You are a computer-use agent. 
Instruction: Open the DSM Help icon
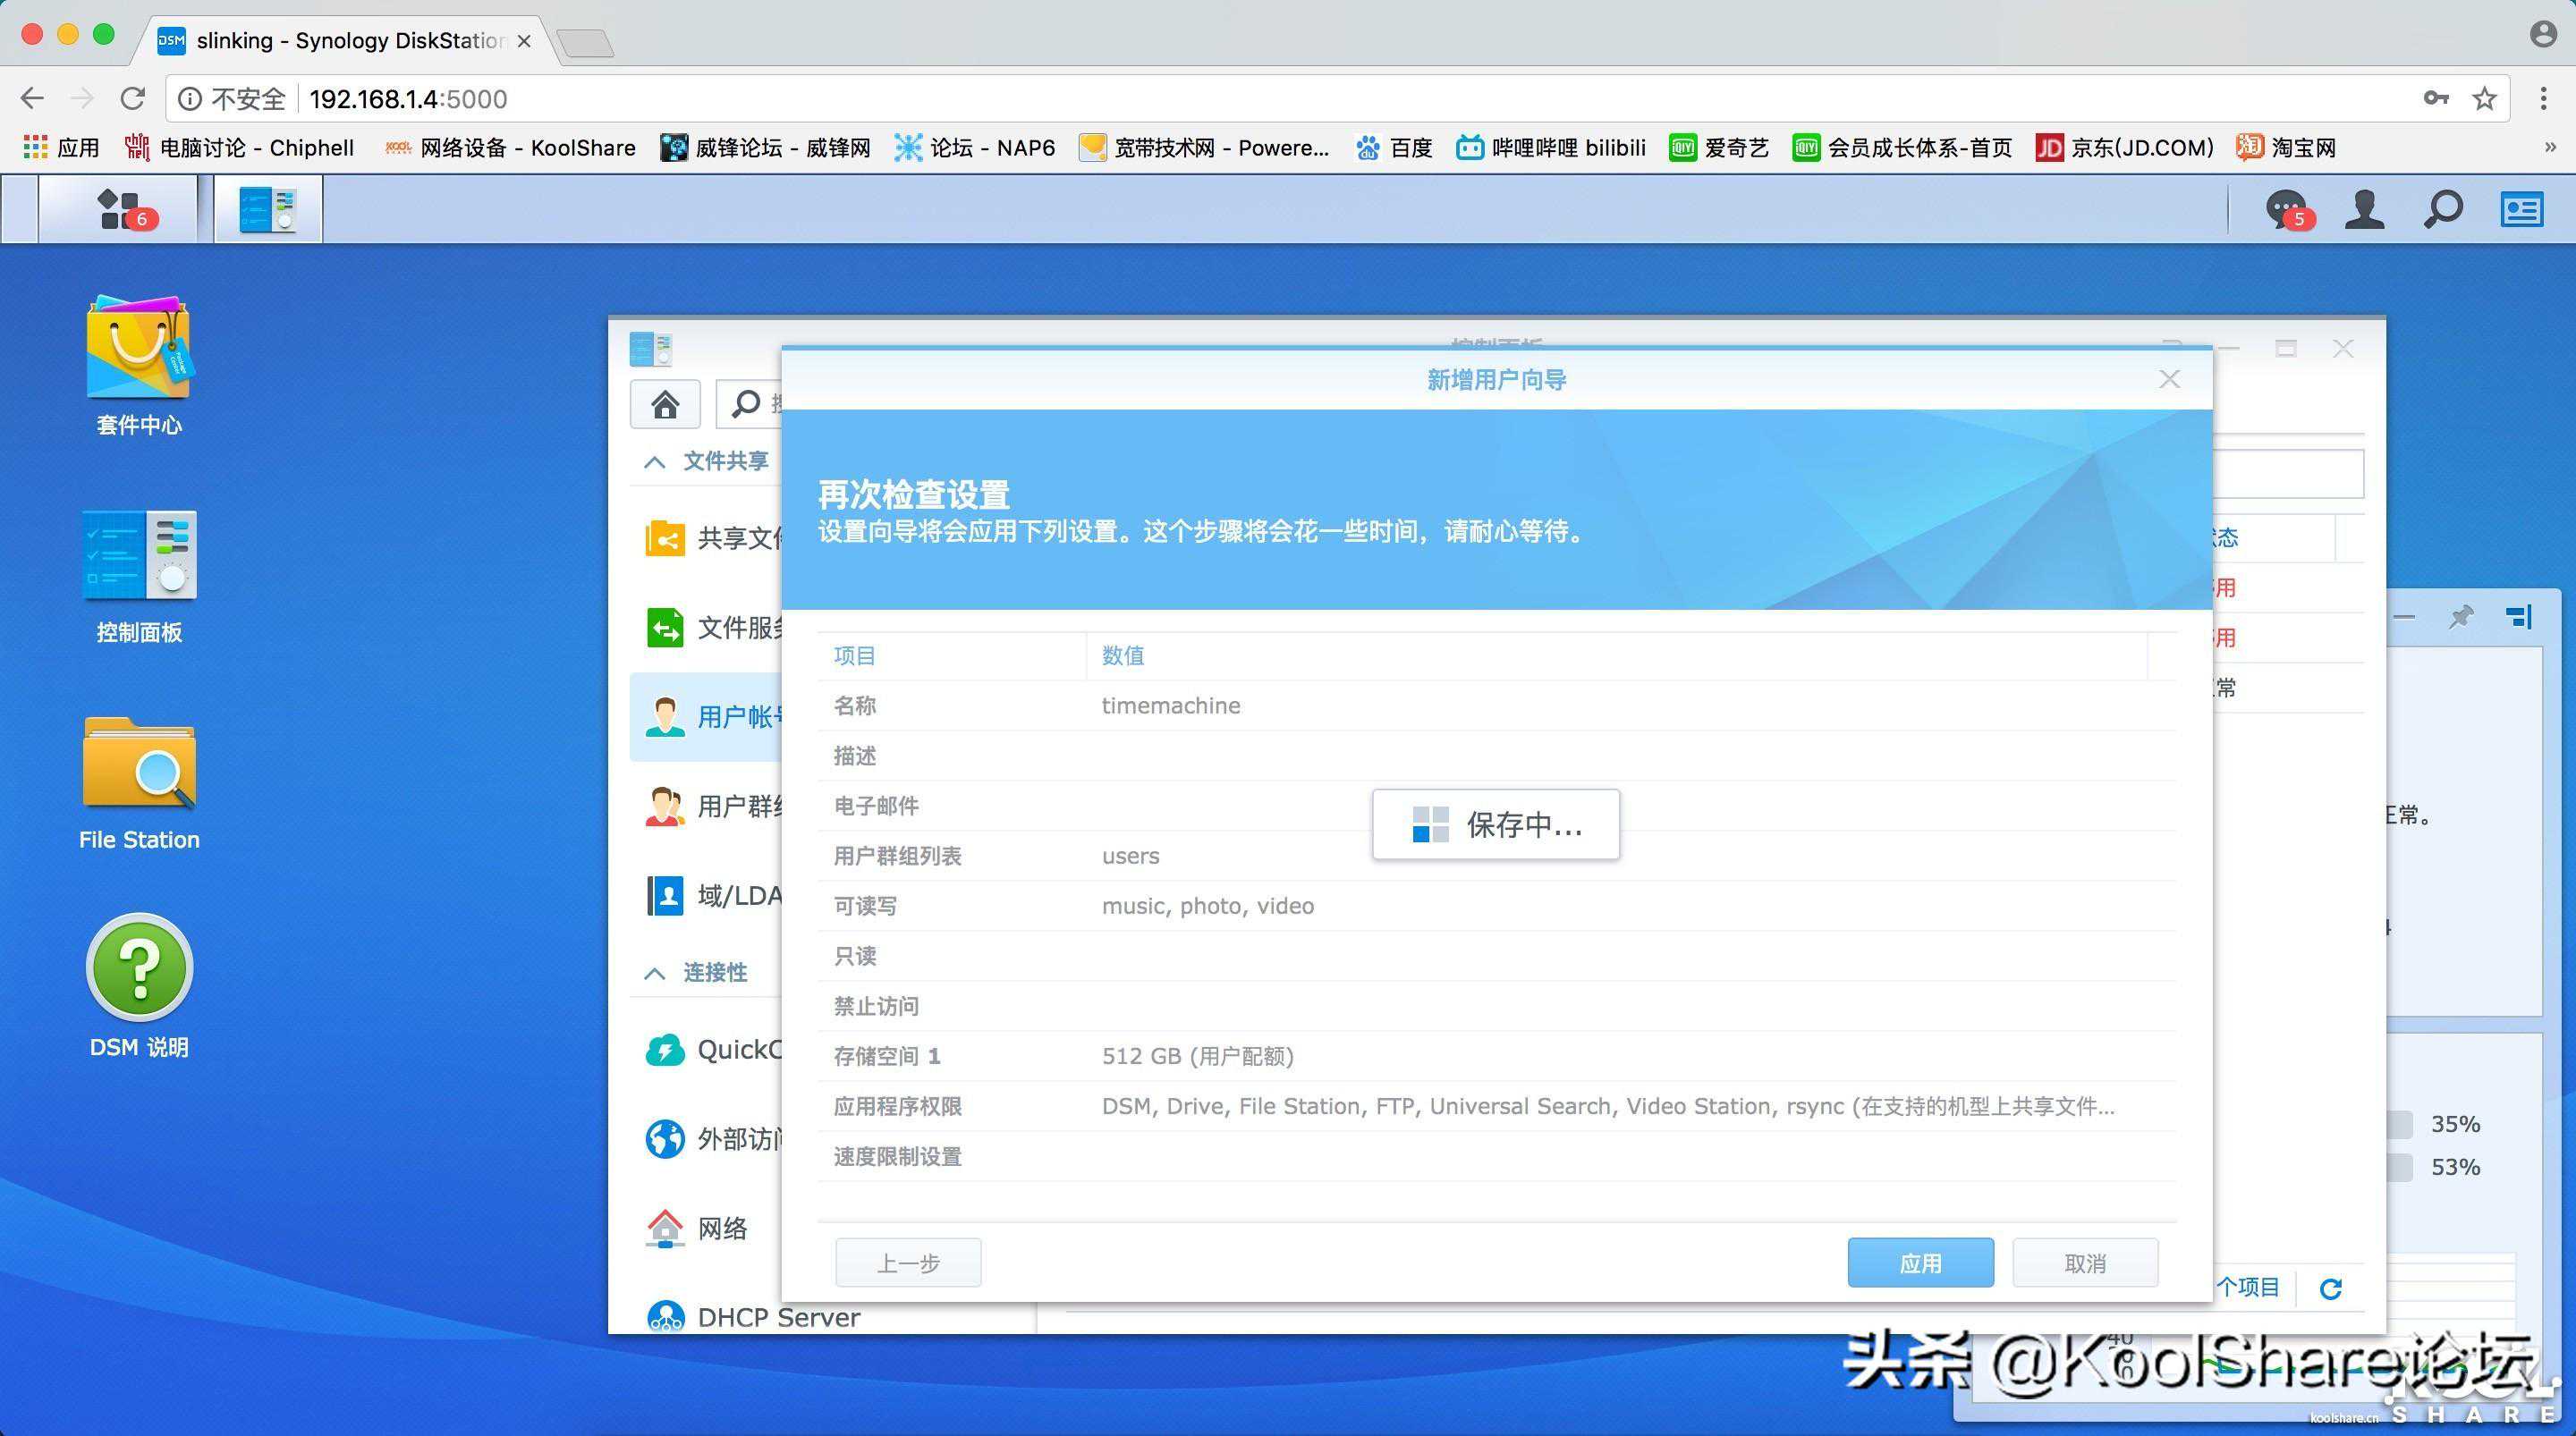[139, 967]
